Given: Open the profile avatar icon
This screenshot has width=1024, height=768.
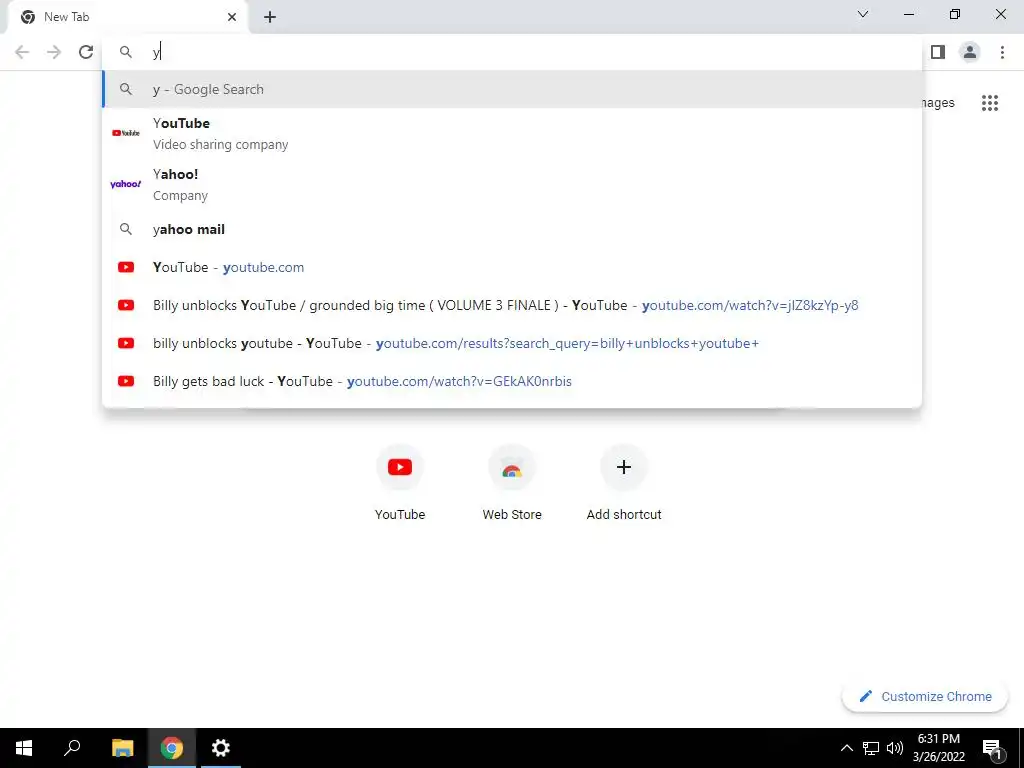Looking at the screenshot, I should 970,52.
